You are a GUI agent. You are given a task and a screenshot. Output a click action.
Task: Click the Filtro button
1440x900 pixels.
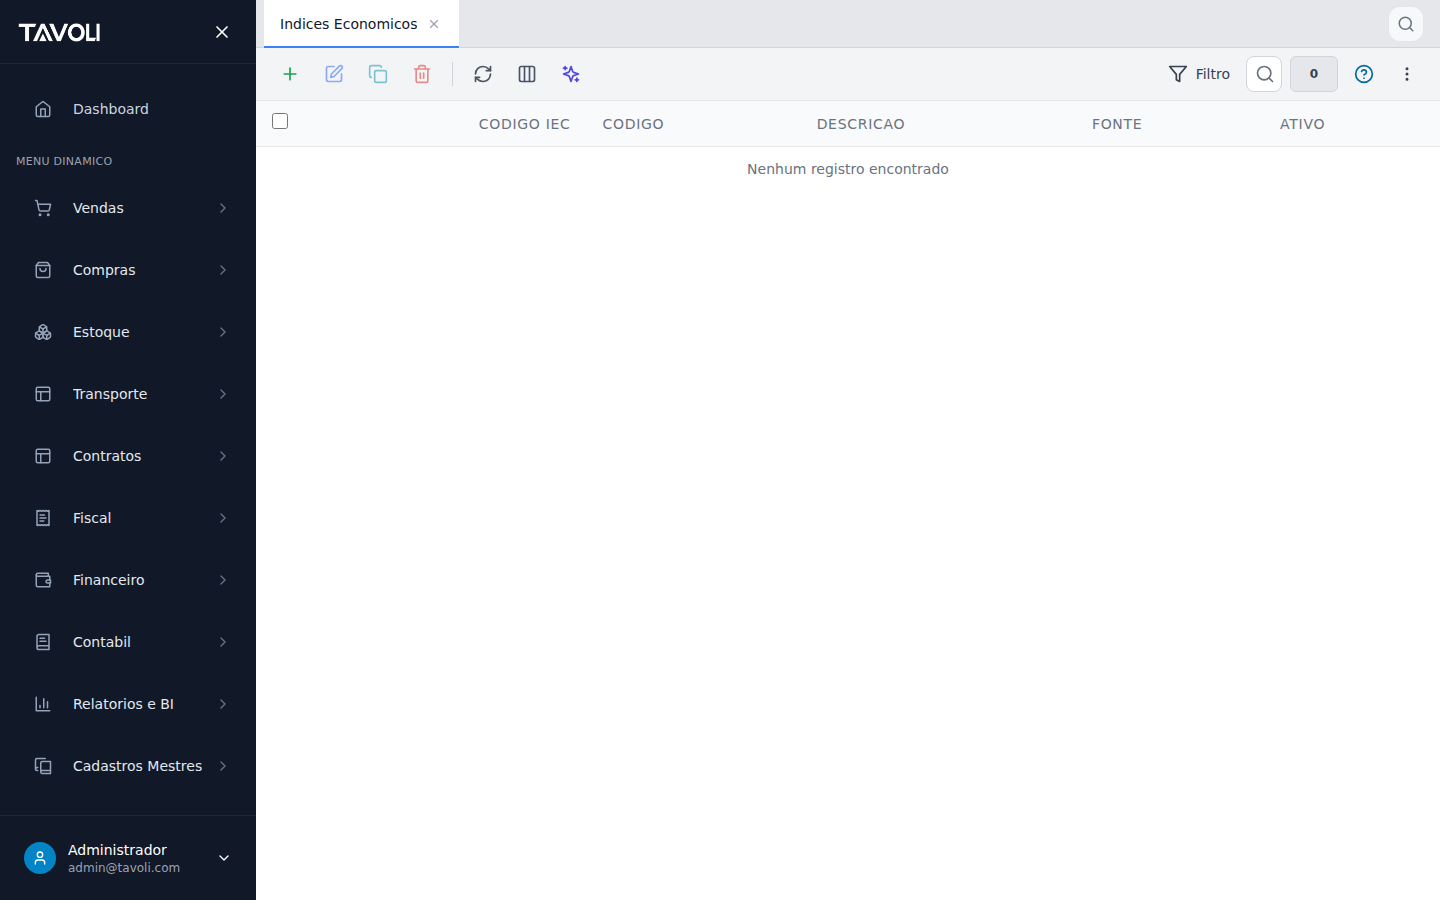1199,74
